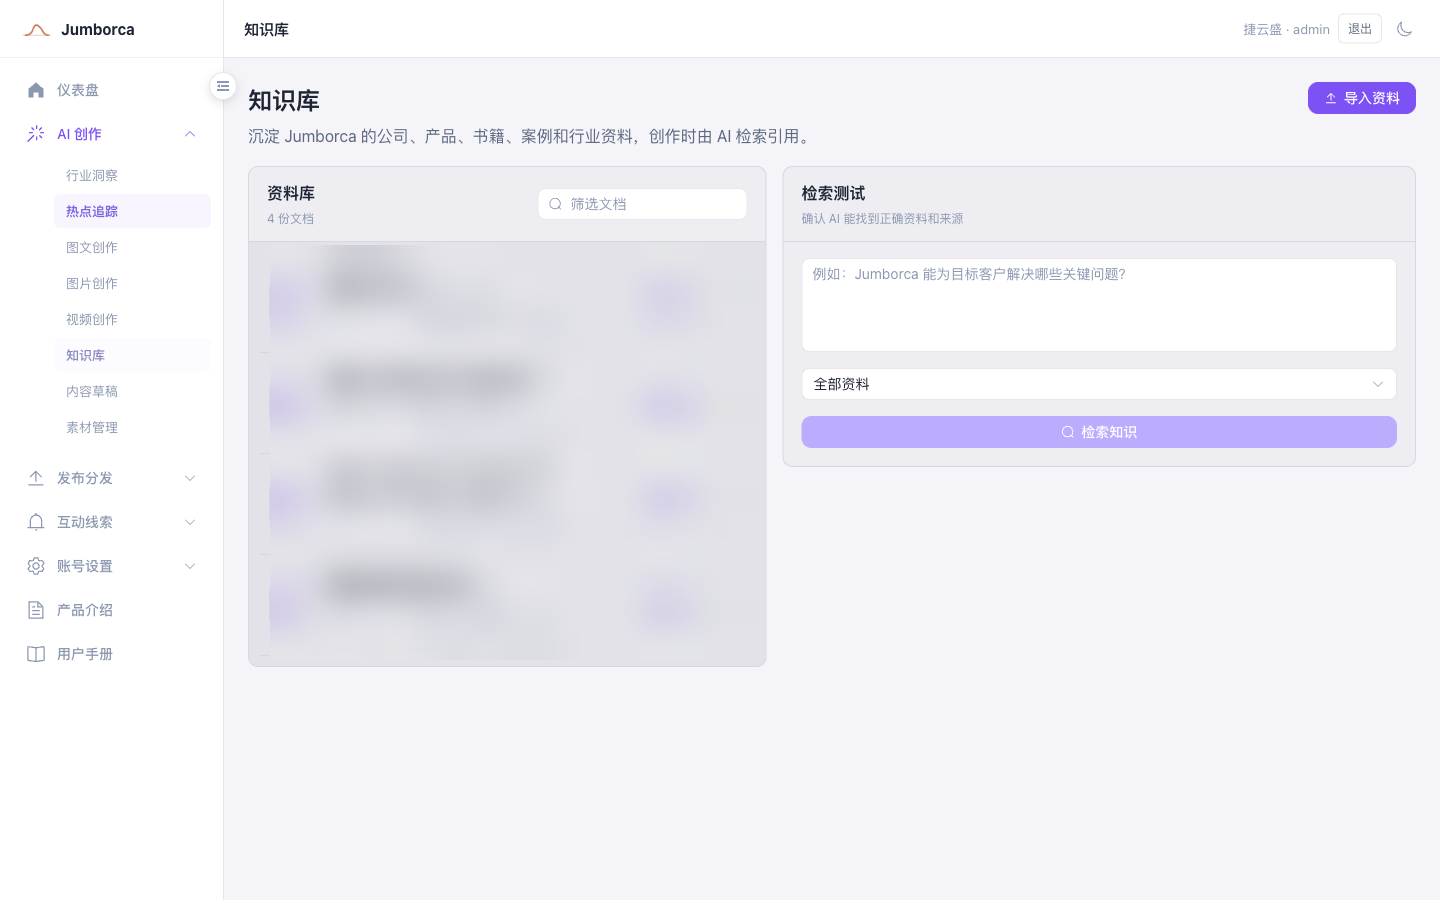Toggle dark mode with the moon icon
The image size is (1440, 900).
click(1404, 29)
